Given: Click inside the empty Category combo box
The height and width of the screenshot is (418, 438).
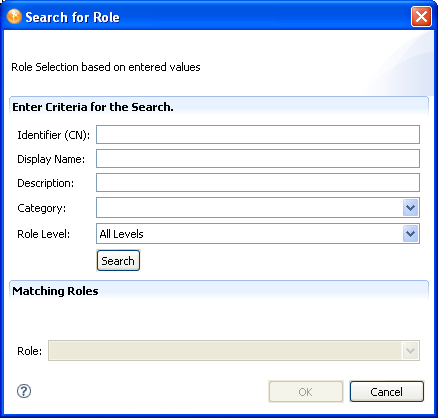Looking at the screenshot, I should pyautogui.click(x=249, y=208).
